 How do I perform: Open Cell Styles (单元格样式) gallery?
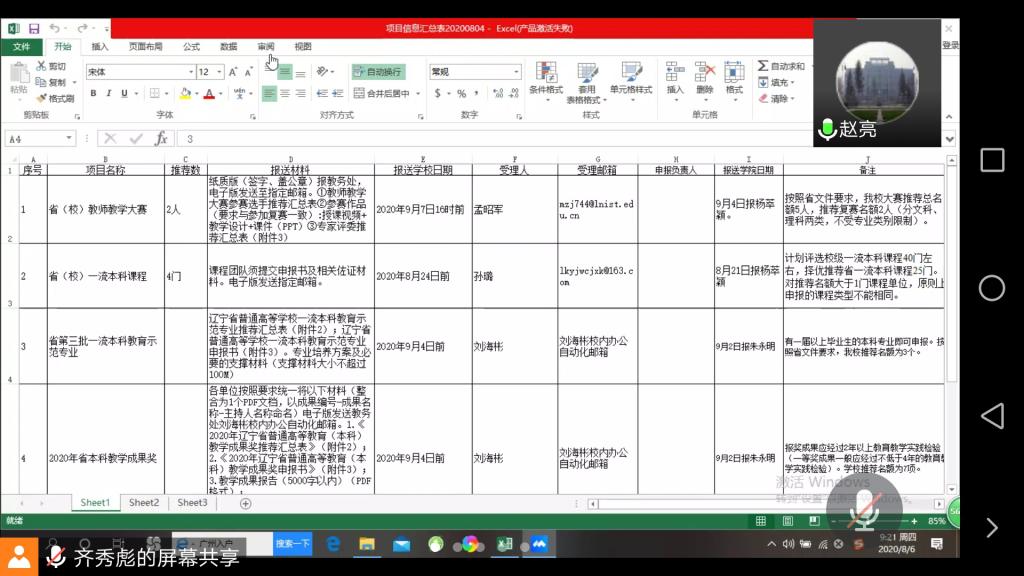coord(631,80)
